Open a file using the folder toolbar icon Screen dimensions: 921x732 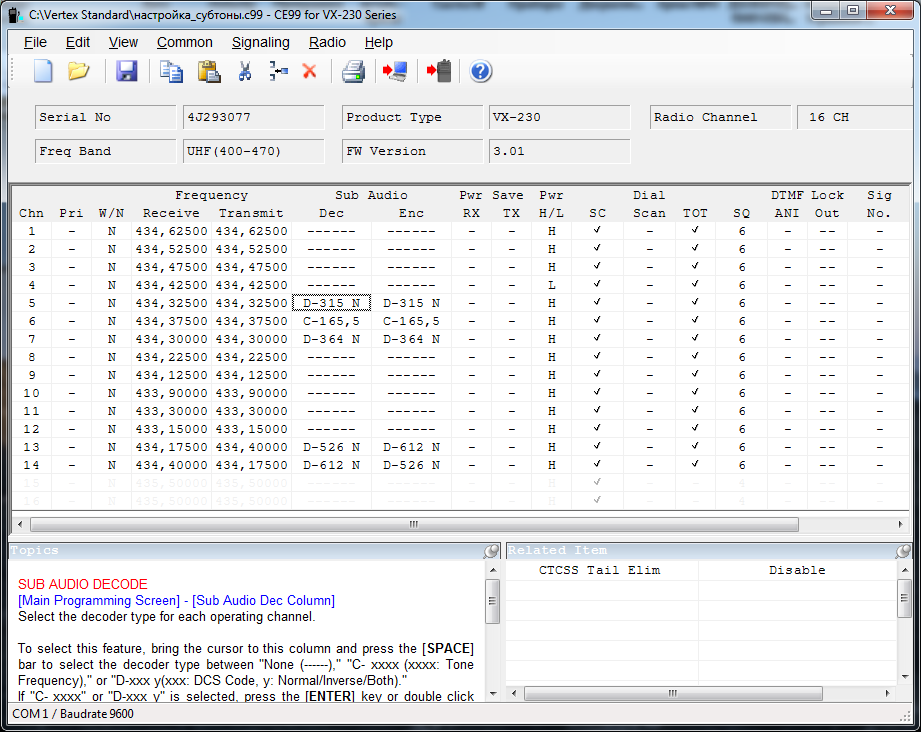tap(78, 72)
